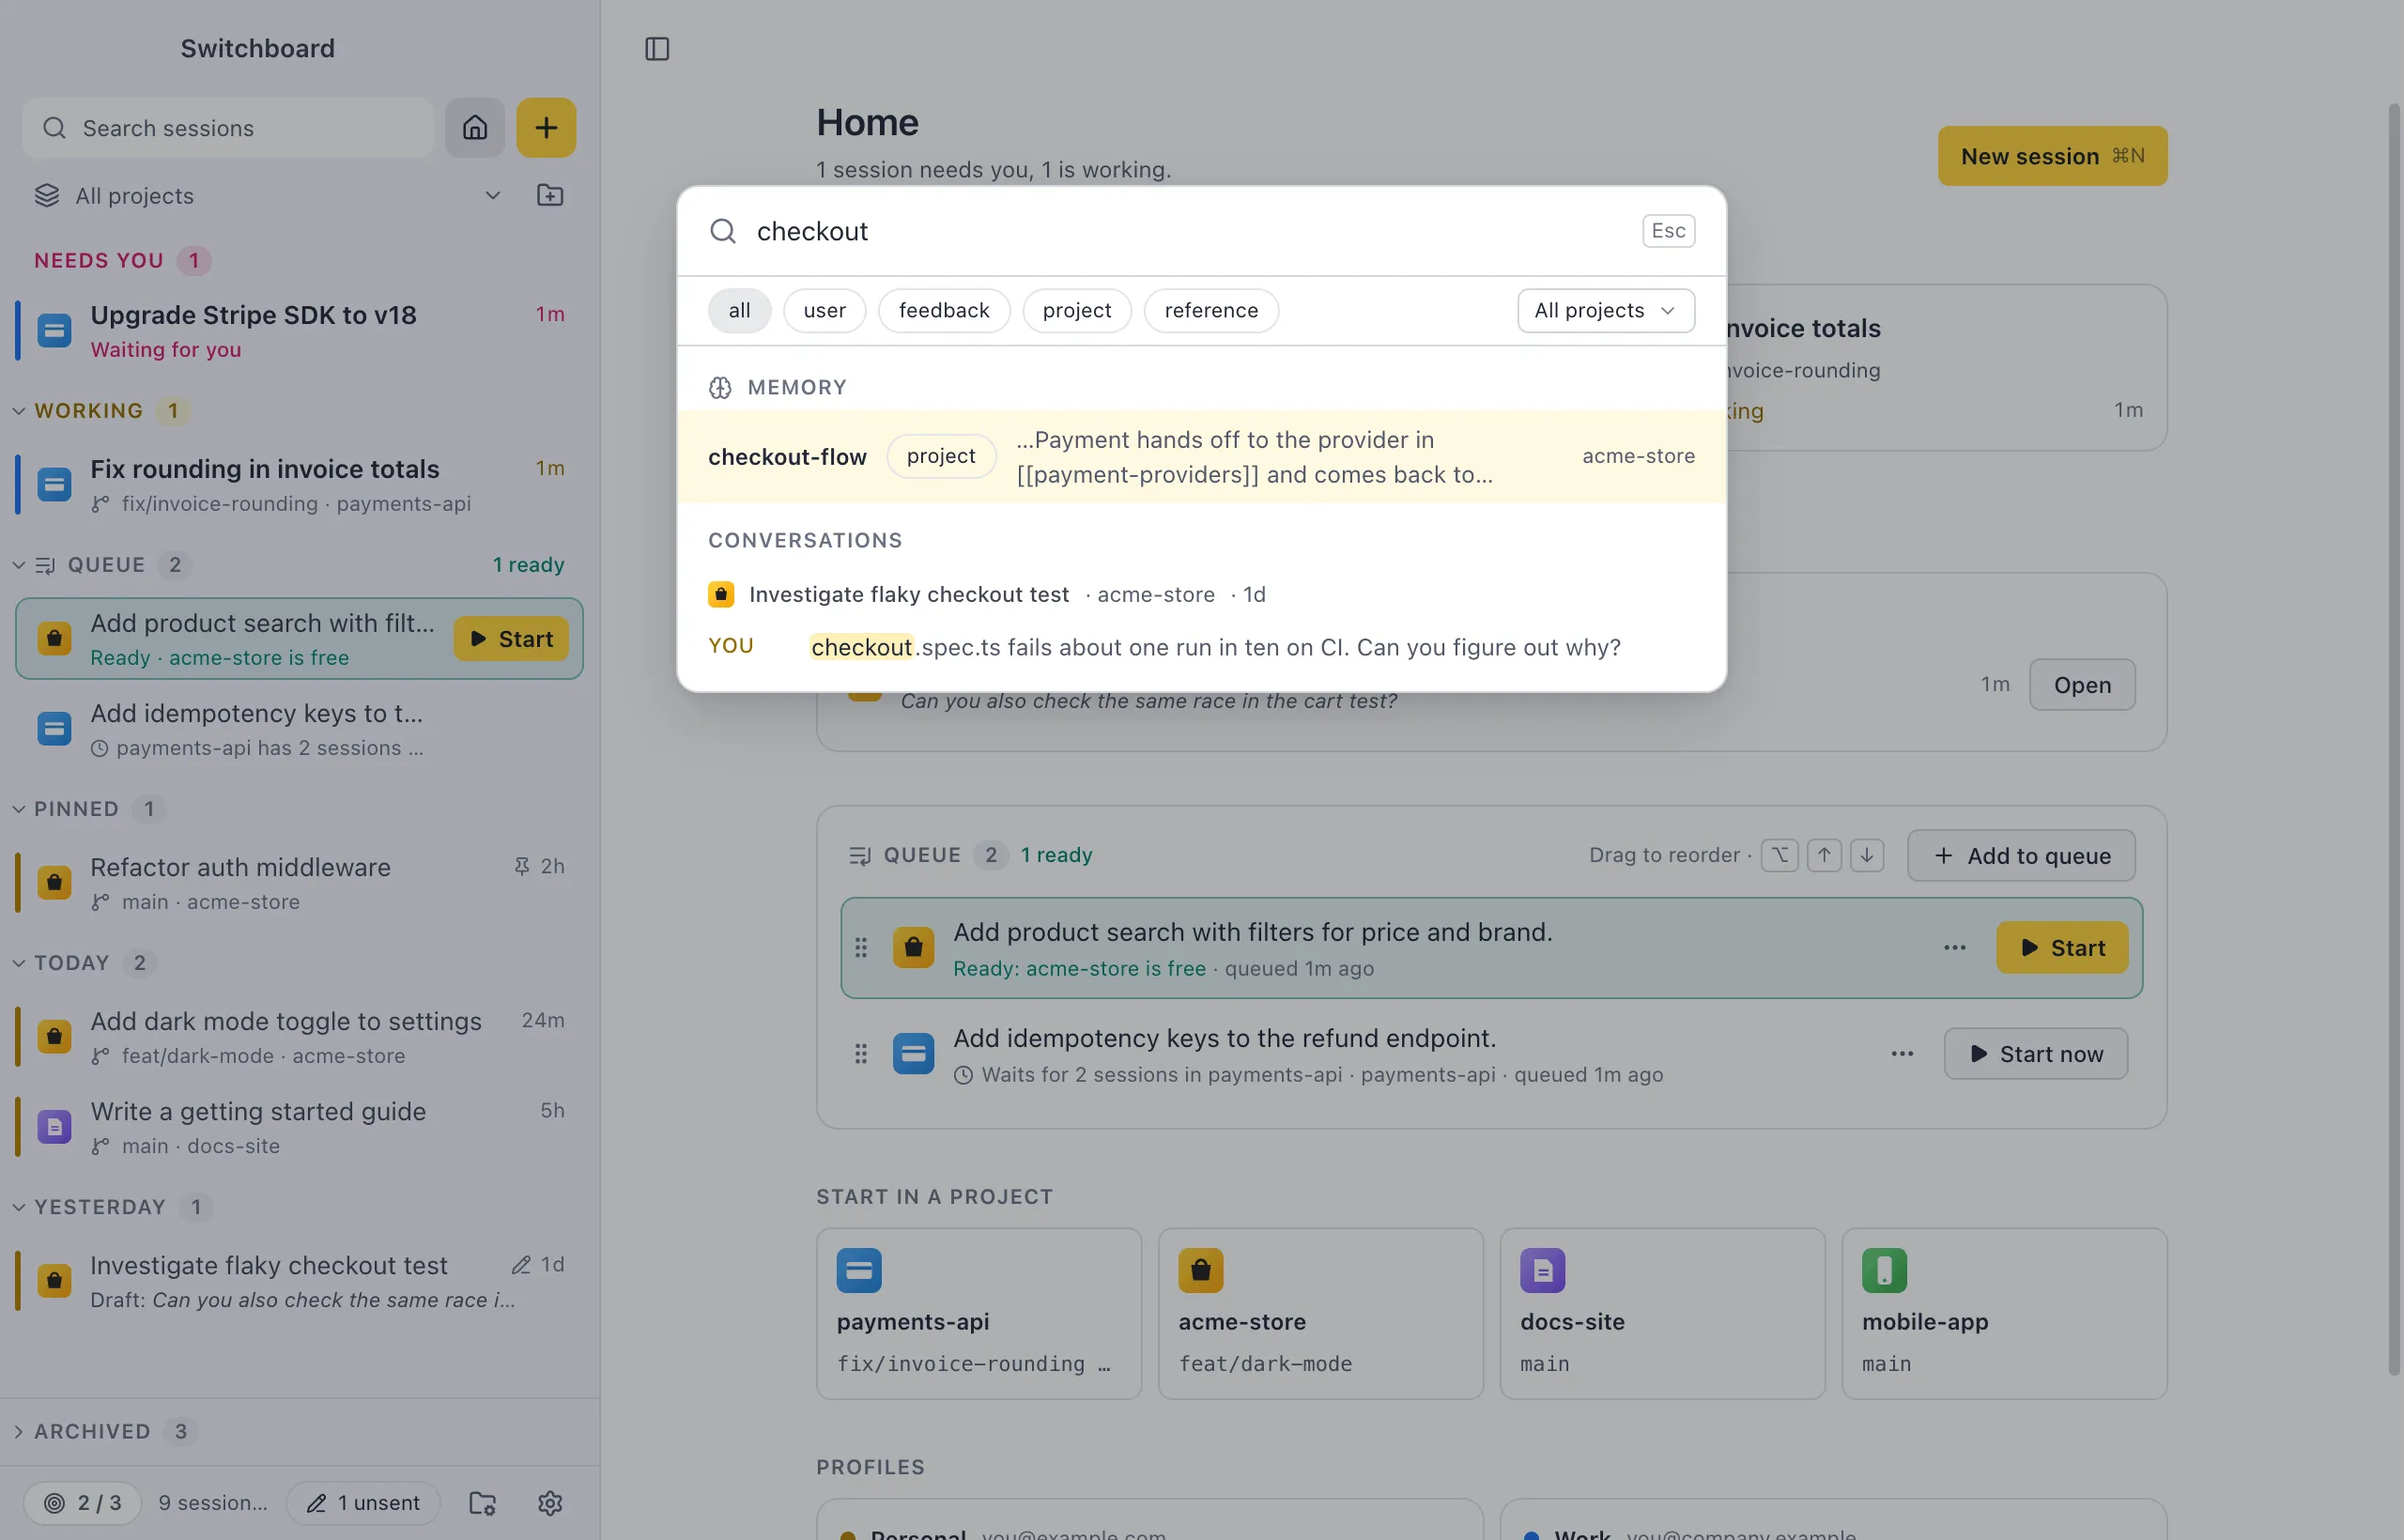
Task: Select the 'project' filter chip in search
Action: (x=1076, y=311)
